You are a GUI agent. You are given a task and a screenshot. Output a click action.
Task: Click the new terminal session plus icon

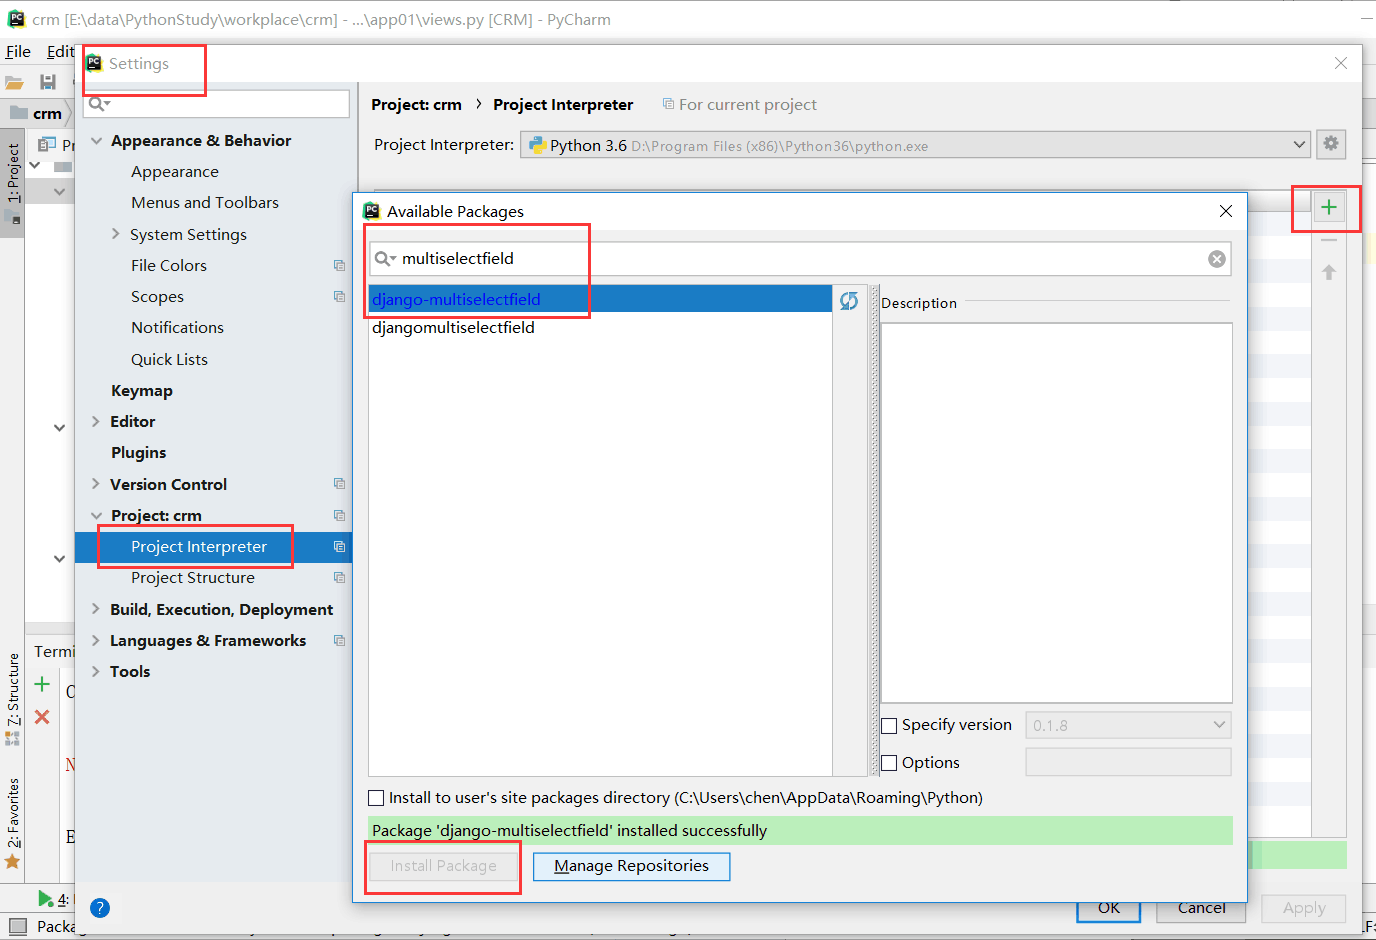(x=42, y=685)
